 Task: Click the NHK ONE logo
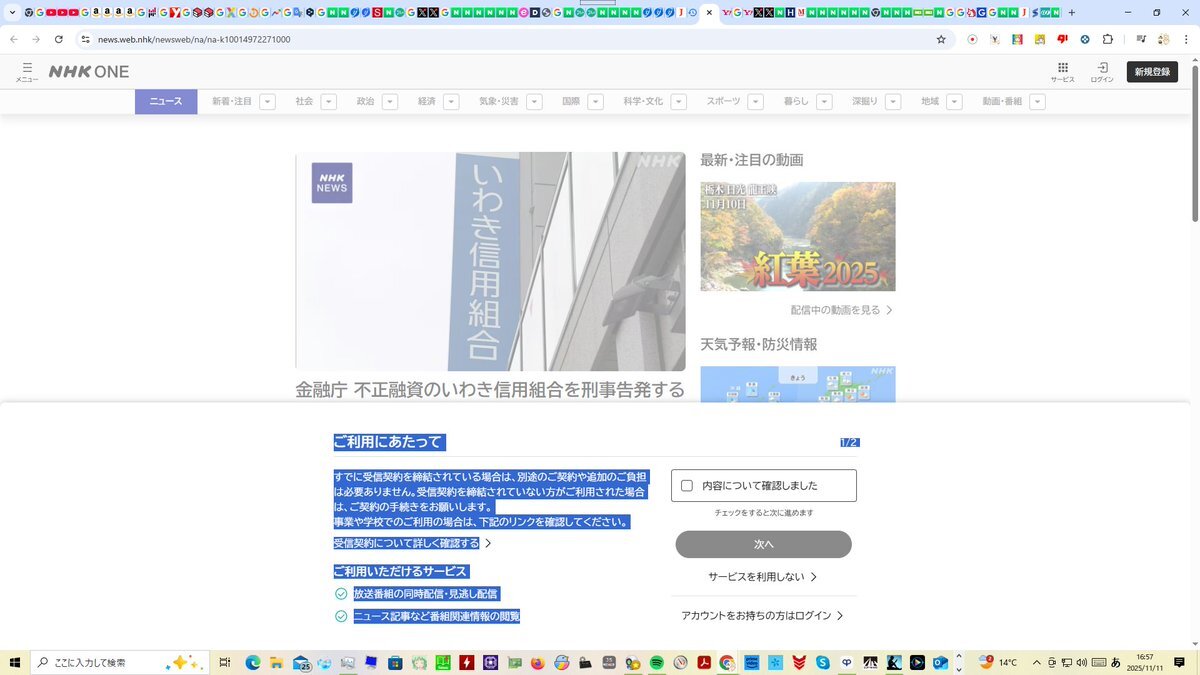(x=89, y=72)
